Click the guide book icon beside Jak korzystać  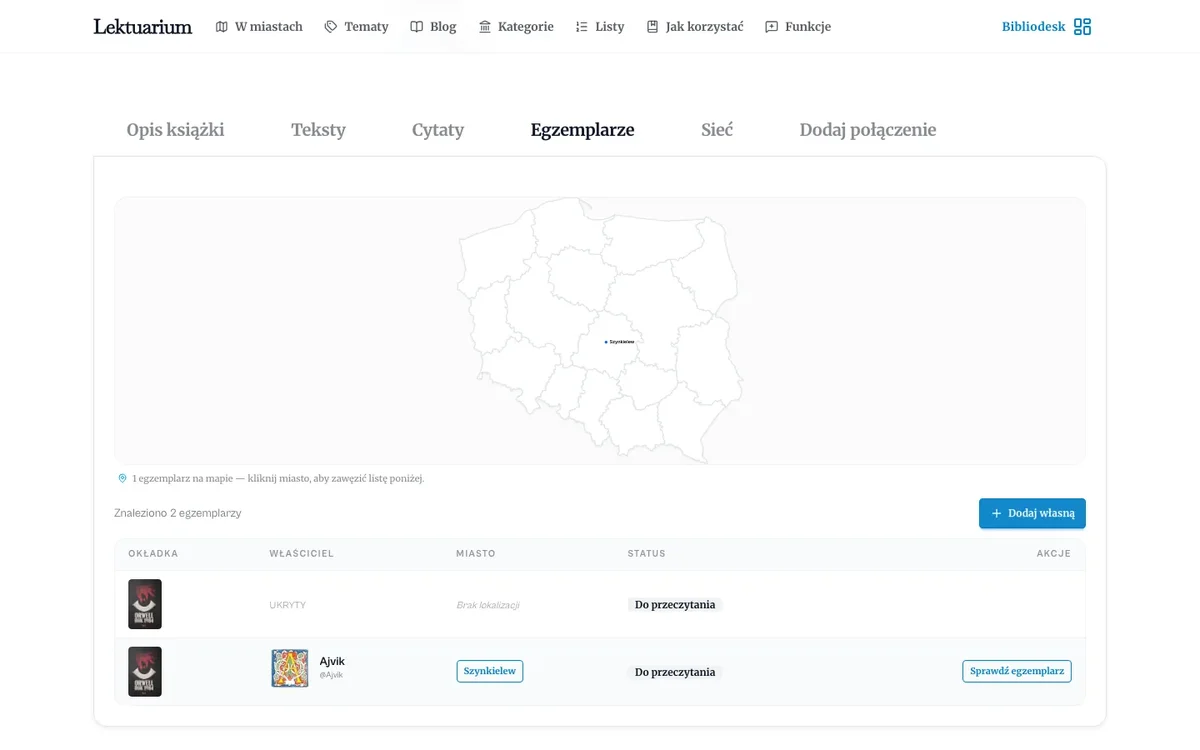click(653, 27)
